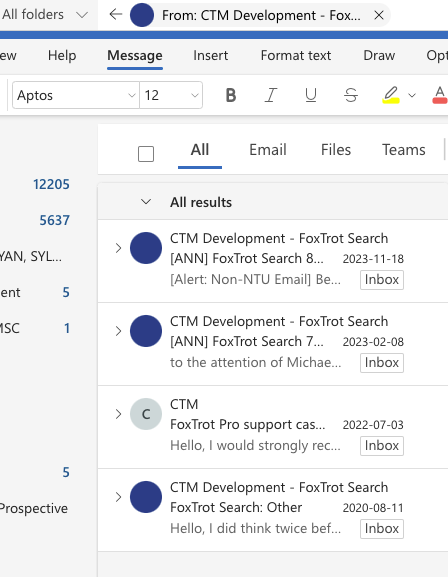Apply red font color
This screenshot has height=577, width=448.
[x=440, y=95]
